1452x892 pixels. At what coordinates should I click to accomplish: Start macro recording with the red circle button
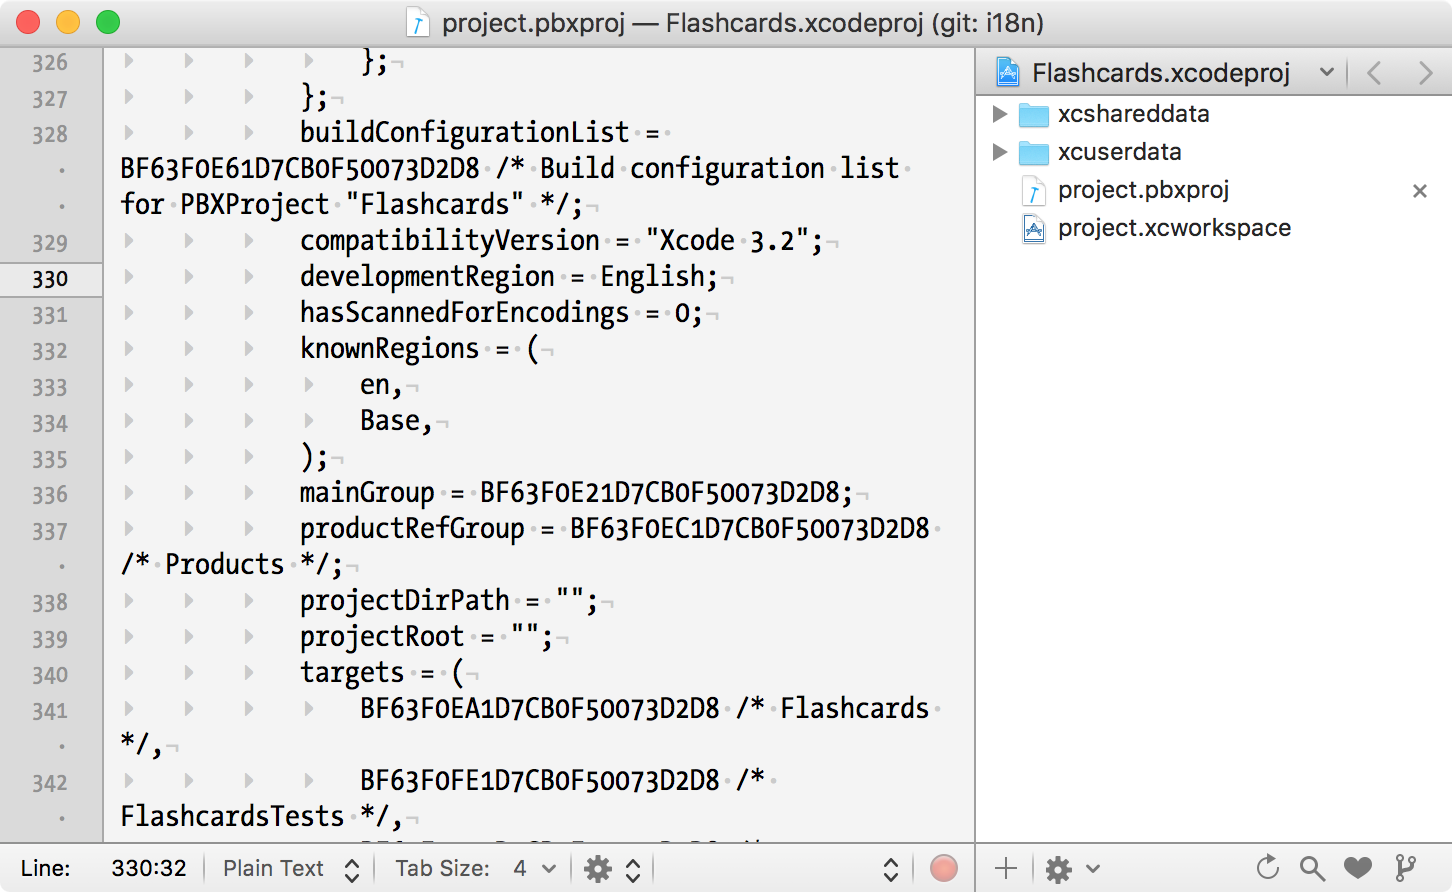click(x=943, y=868)
